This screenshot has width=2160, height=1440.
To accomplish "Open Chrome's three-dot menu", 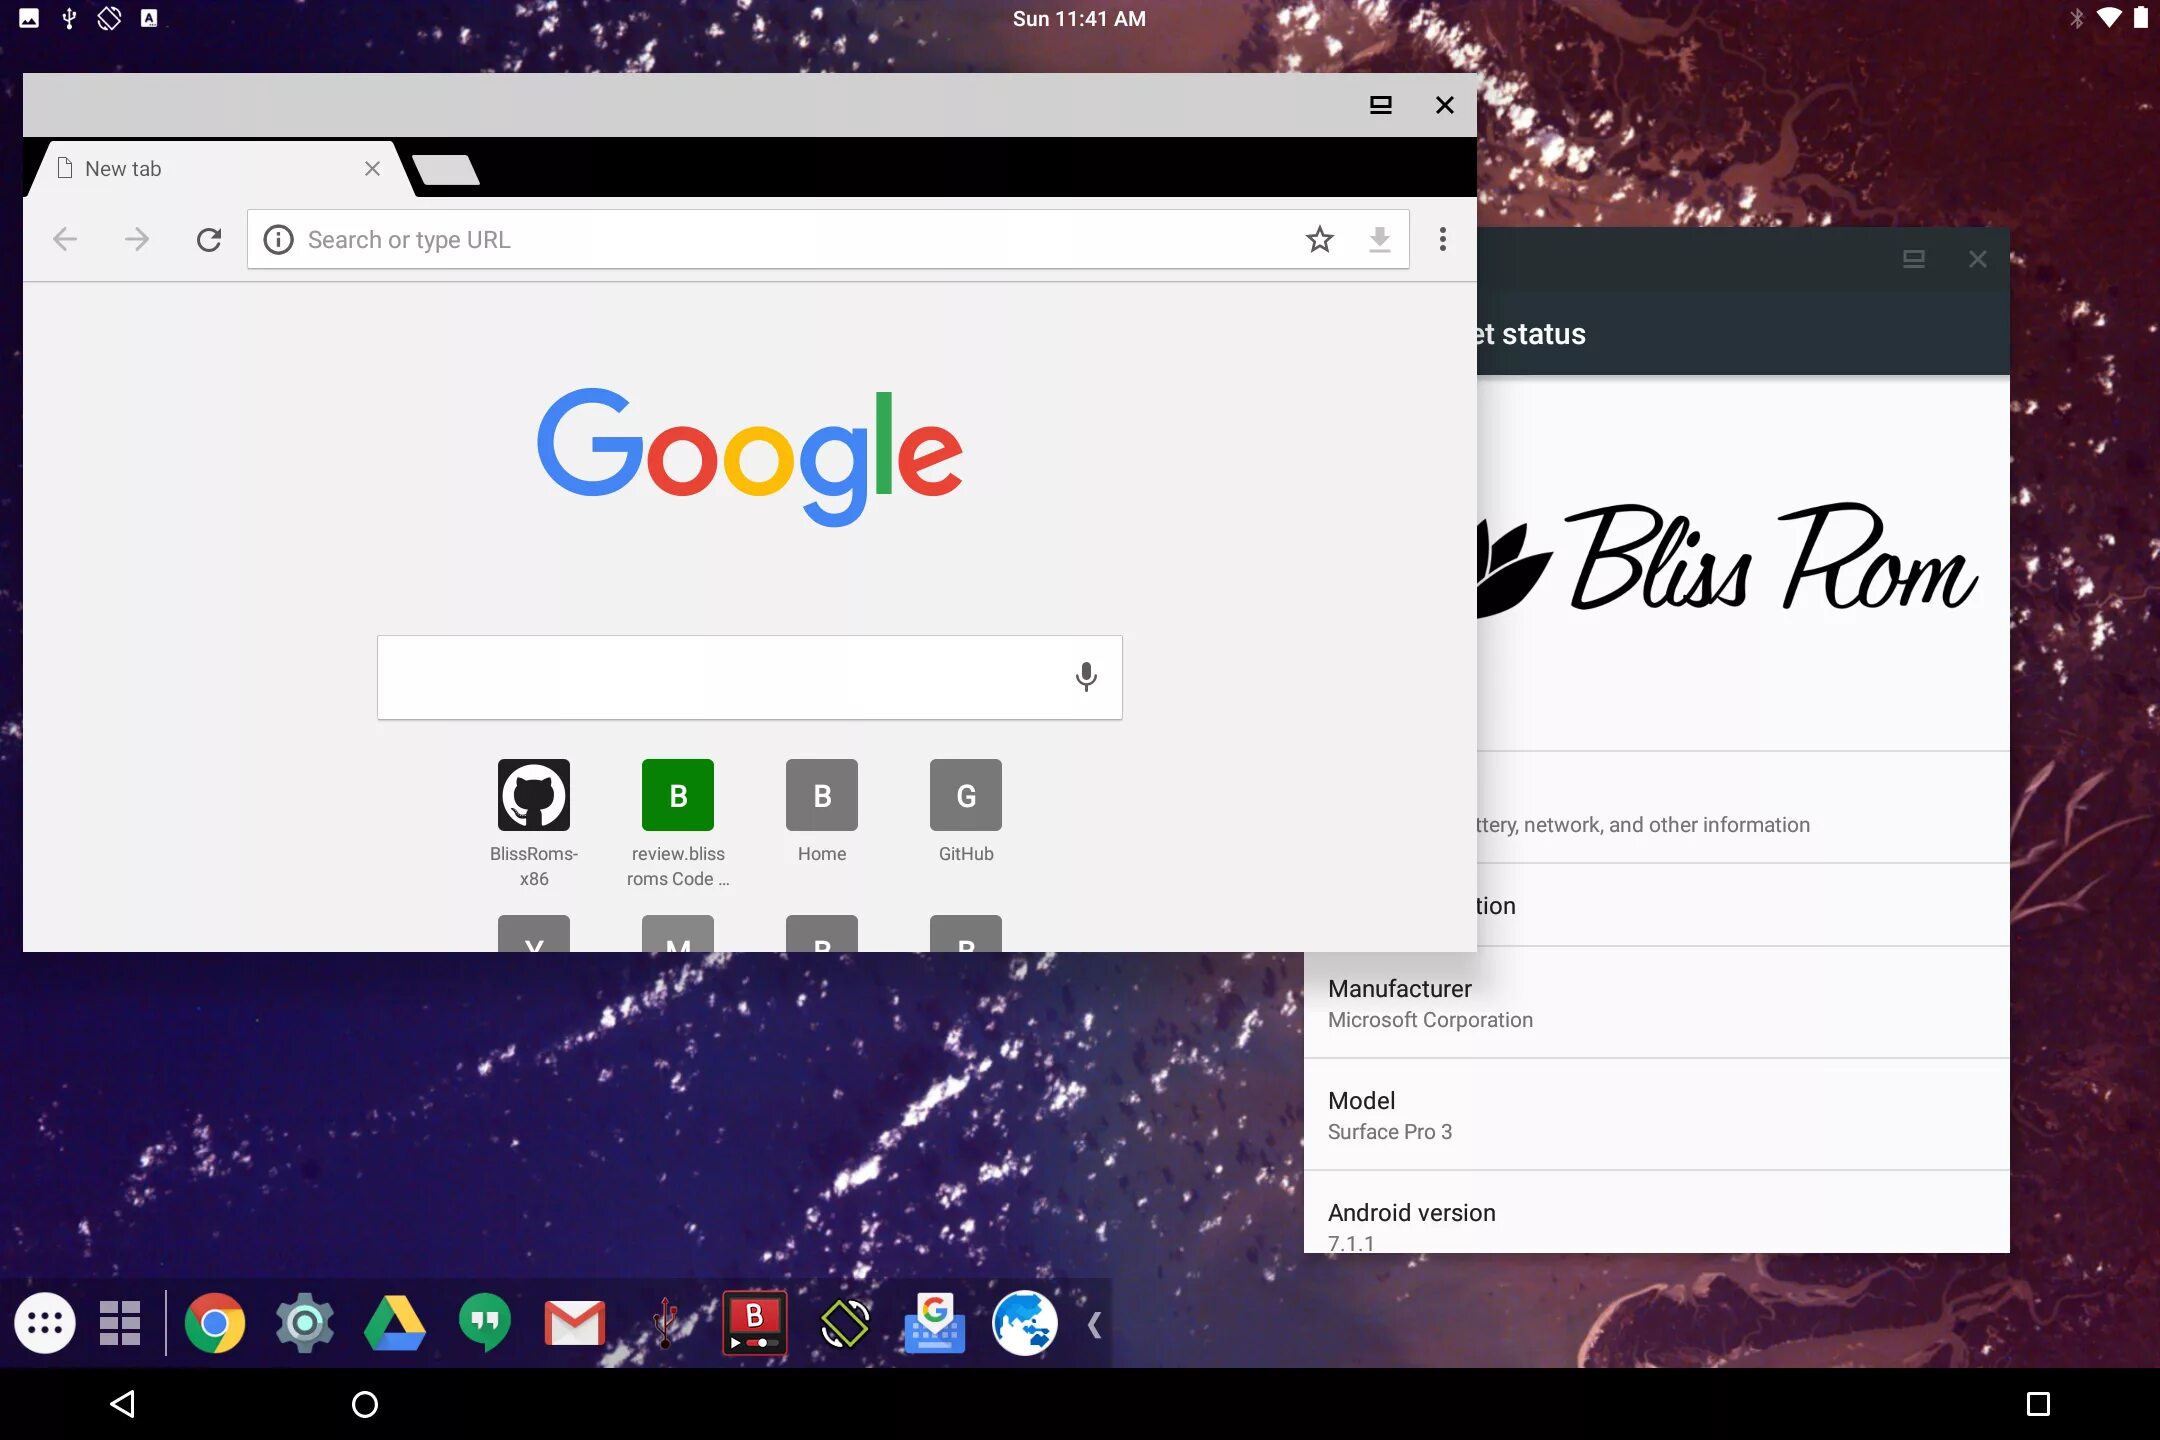I will pyautogui.click(x=1442, y=239).
